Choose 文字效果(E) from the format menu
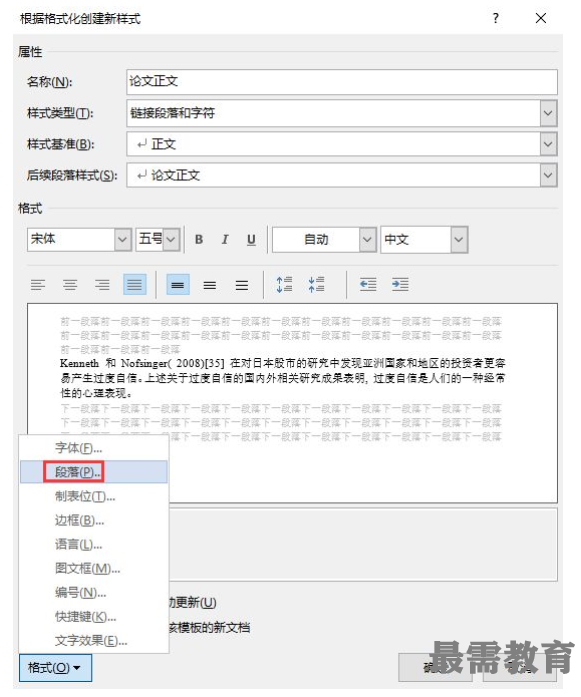The height and width of the screenshot is (697, 581). [94, 641]
